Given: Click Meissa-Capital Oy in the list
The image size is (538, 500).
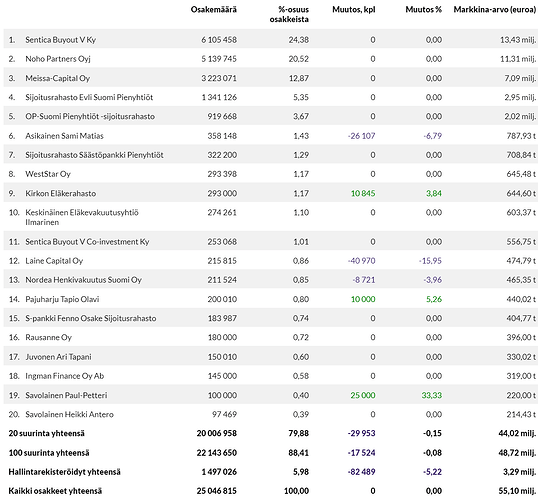Looking at the screenshot, I should [x=58, y=78].
